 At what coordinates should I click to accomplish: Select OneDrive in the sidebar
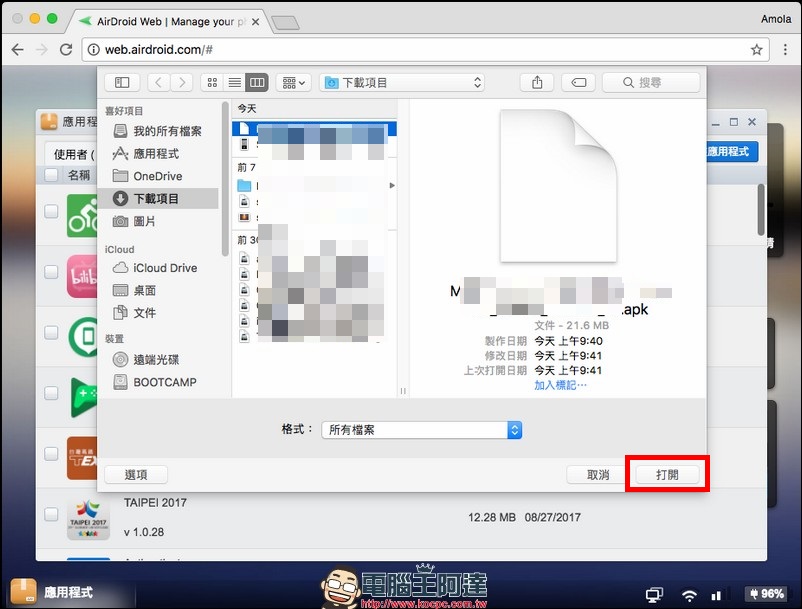pyautogui.click(x=159, y=176)
